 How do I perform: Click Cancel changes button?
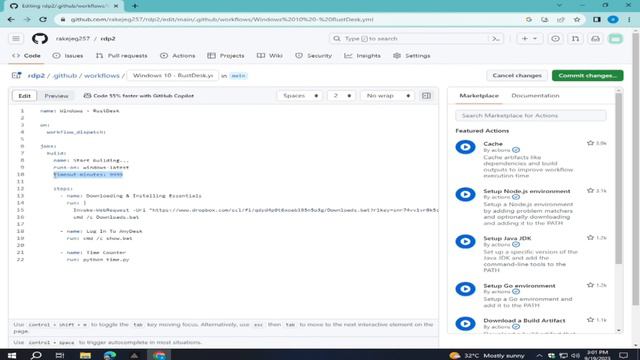point(517,76)
